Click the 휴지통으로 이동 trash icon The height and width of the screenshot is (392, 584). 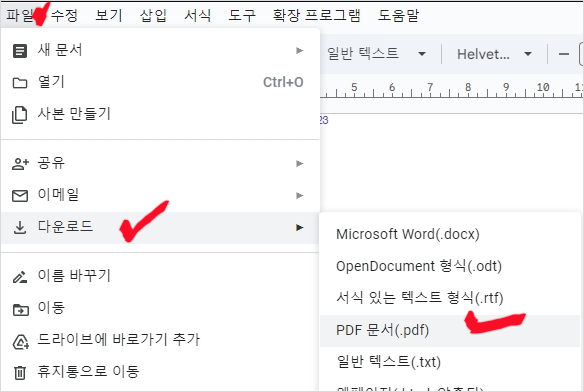pyautogui.click(x=20, y=373)
